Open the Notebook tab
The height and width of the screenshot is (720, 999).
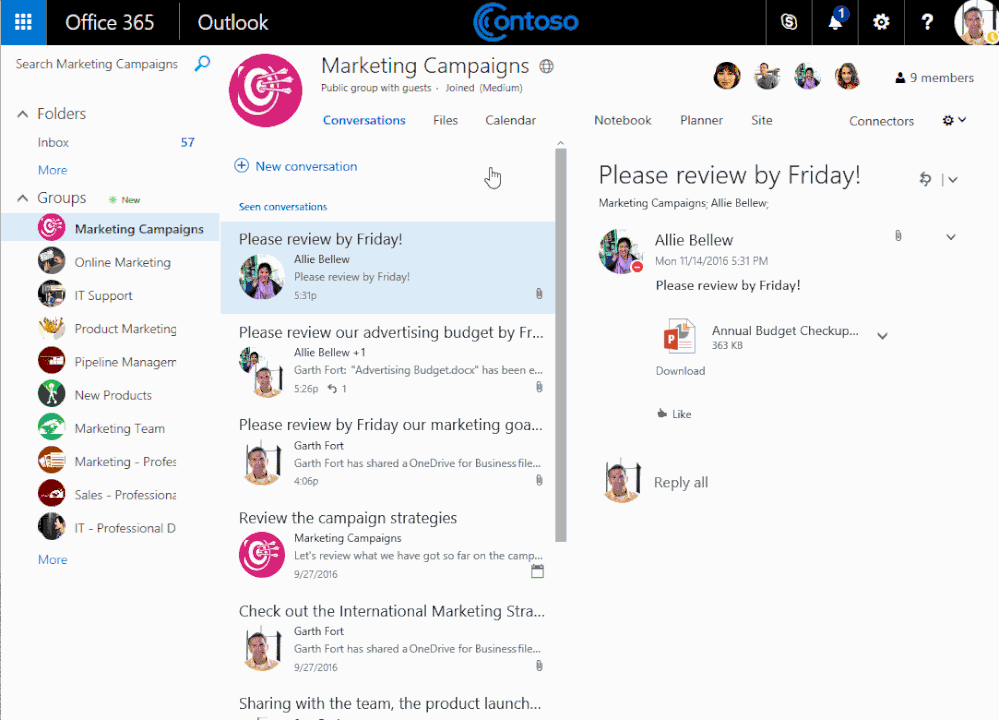622,120
